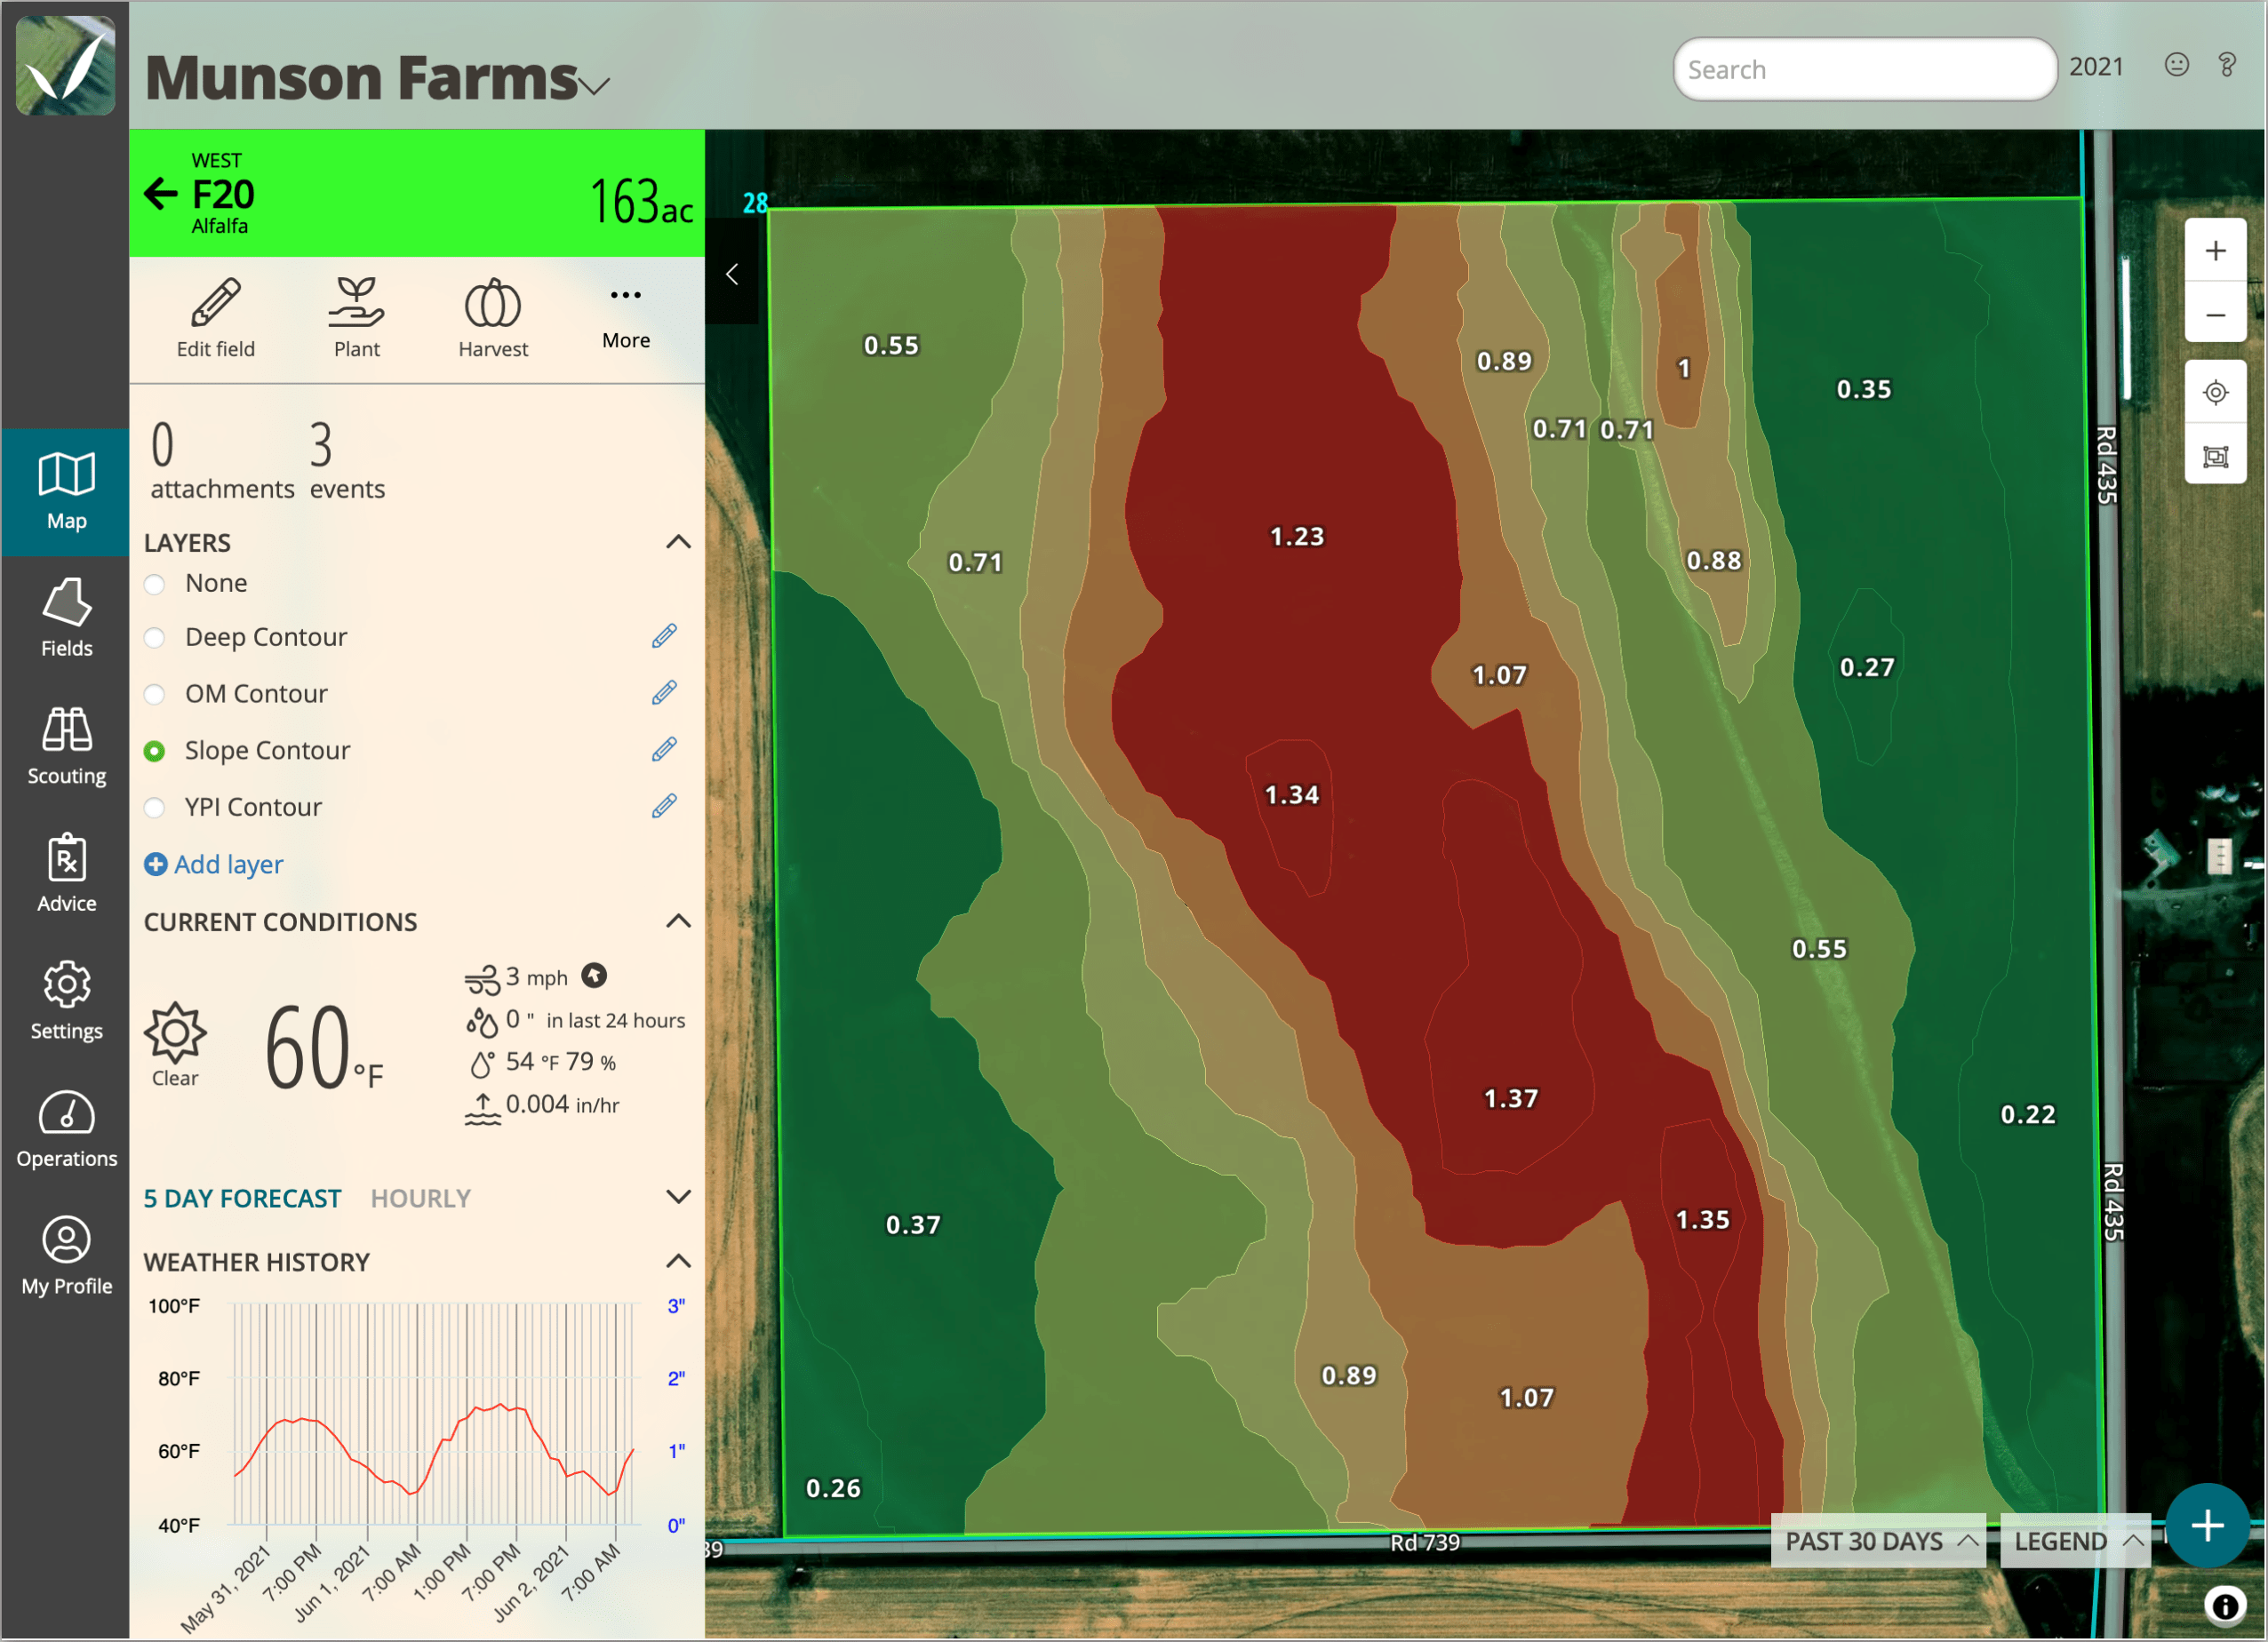The height and width of the screenshot is (1642, 2268).
Task: Locate my position on the map
Action: click(2216, 393)
